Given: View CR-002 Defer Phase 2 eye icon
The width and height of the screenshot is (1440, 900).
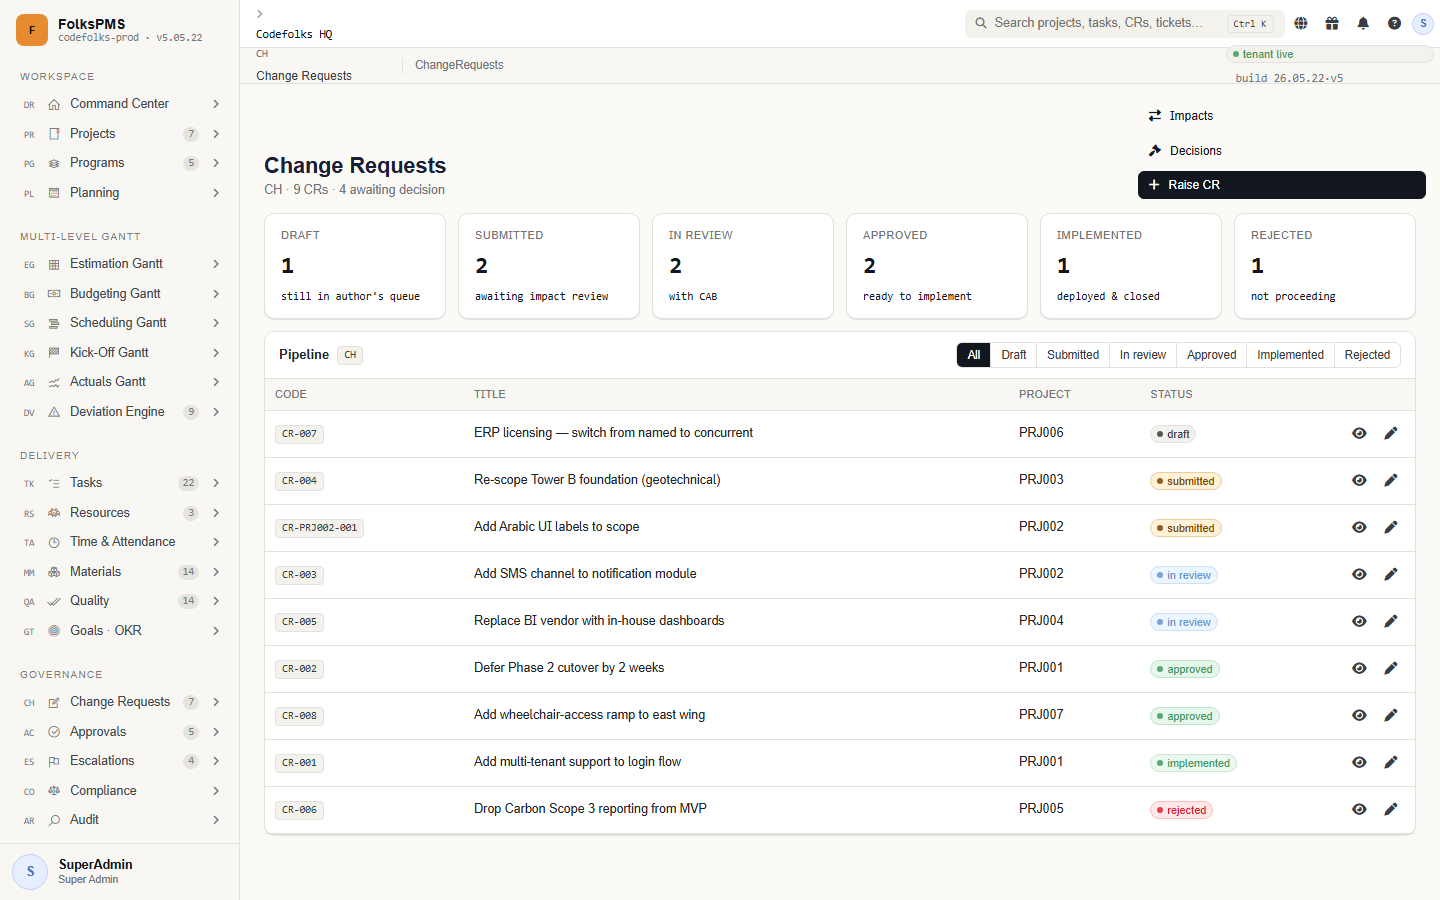Looking at the screenshot, I should coord(1359,668).
